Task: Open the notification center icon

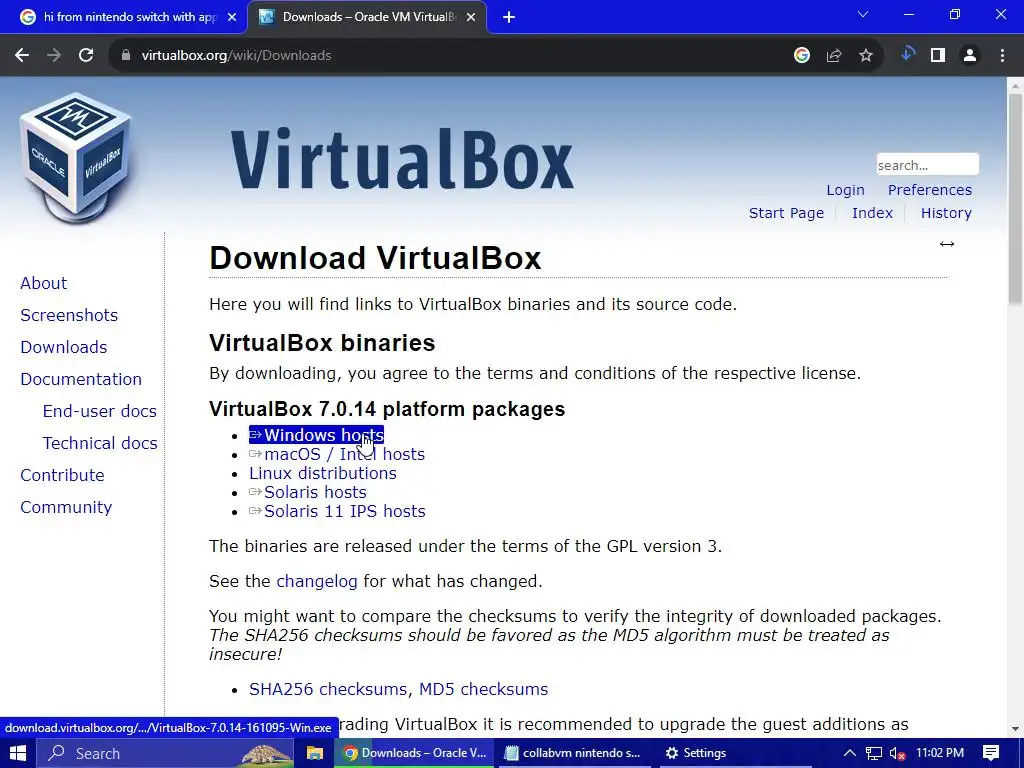Action: point(991,753)
